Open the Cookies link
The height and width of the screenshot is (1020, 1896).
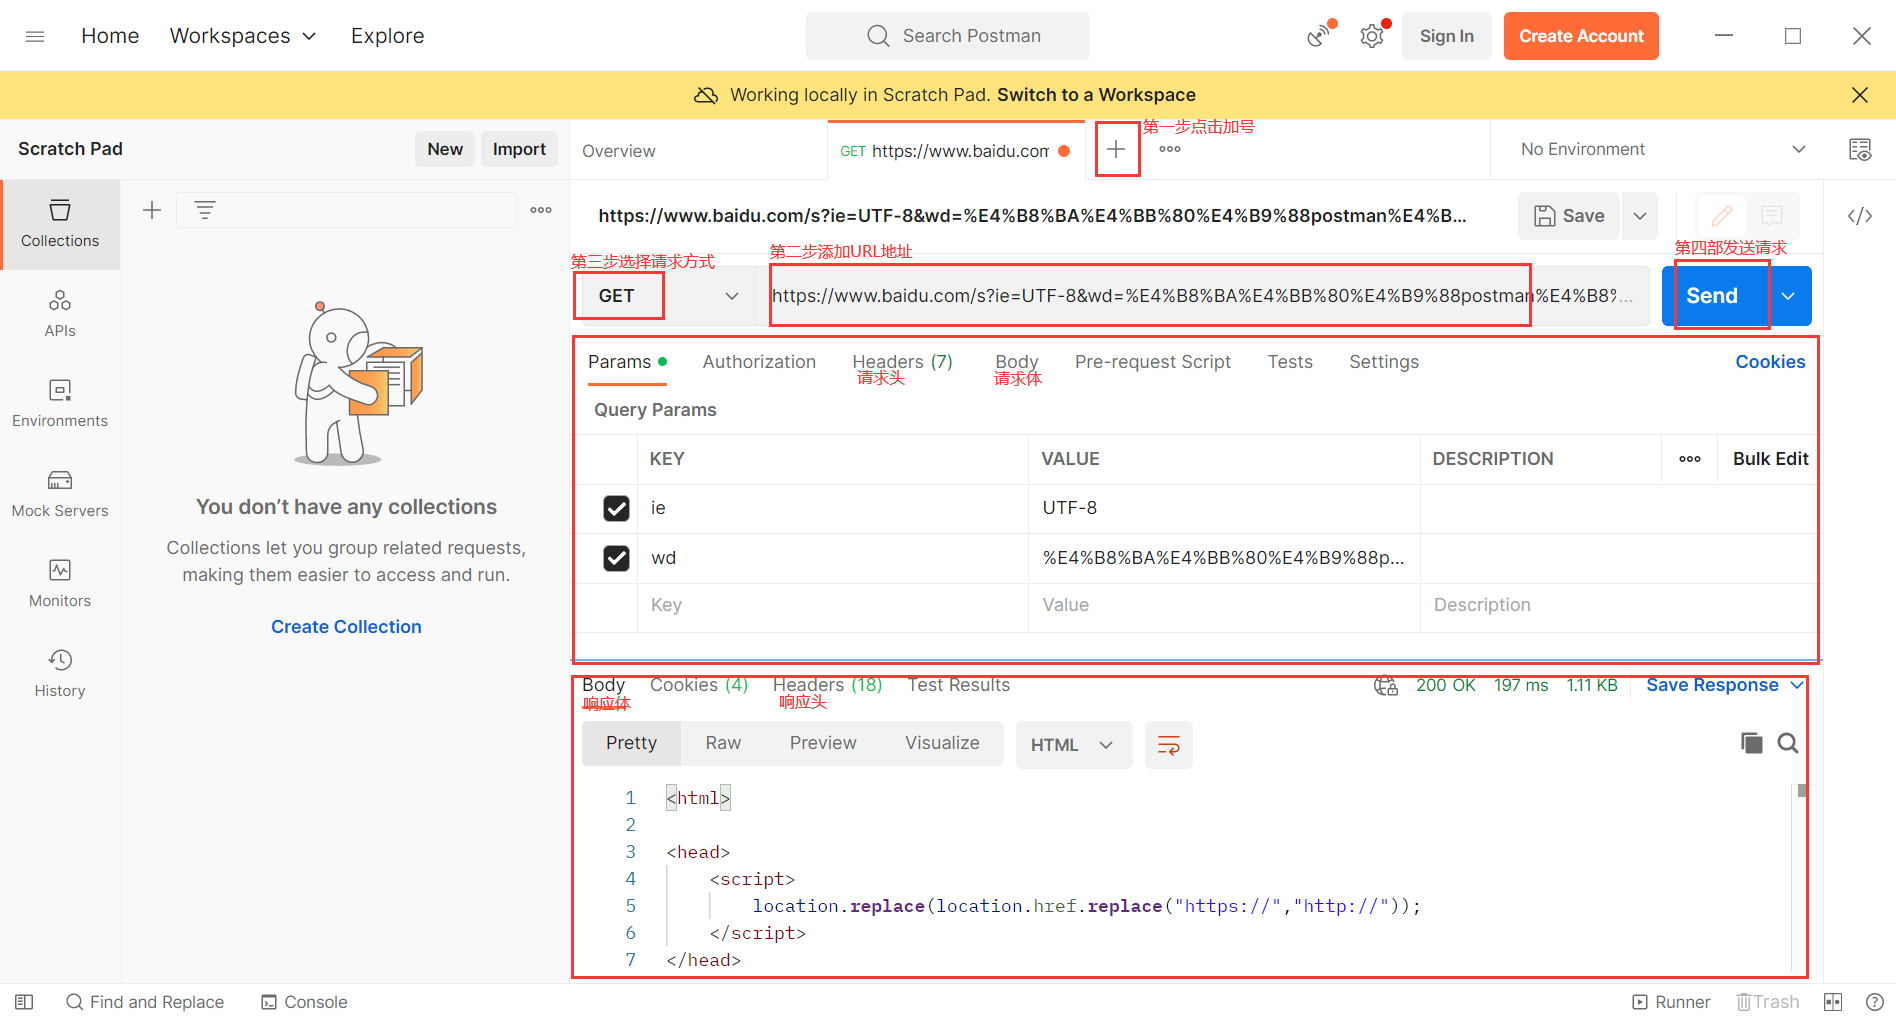pos(1770,362)
